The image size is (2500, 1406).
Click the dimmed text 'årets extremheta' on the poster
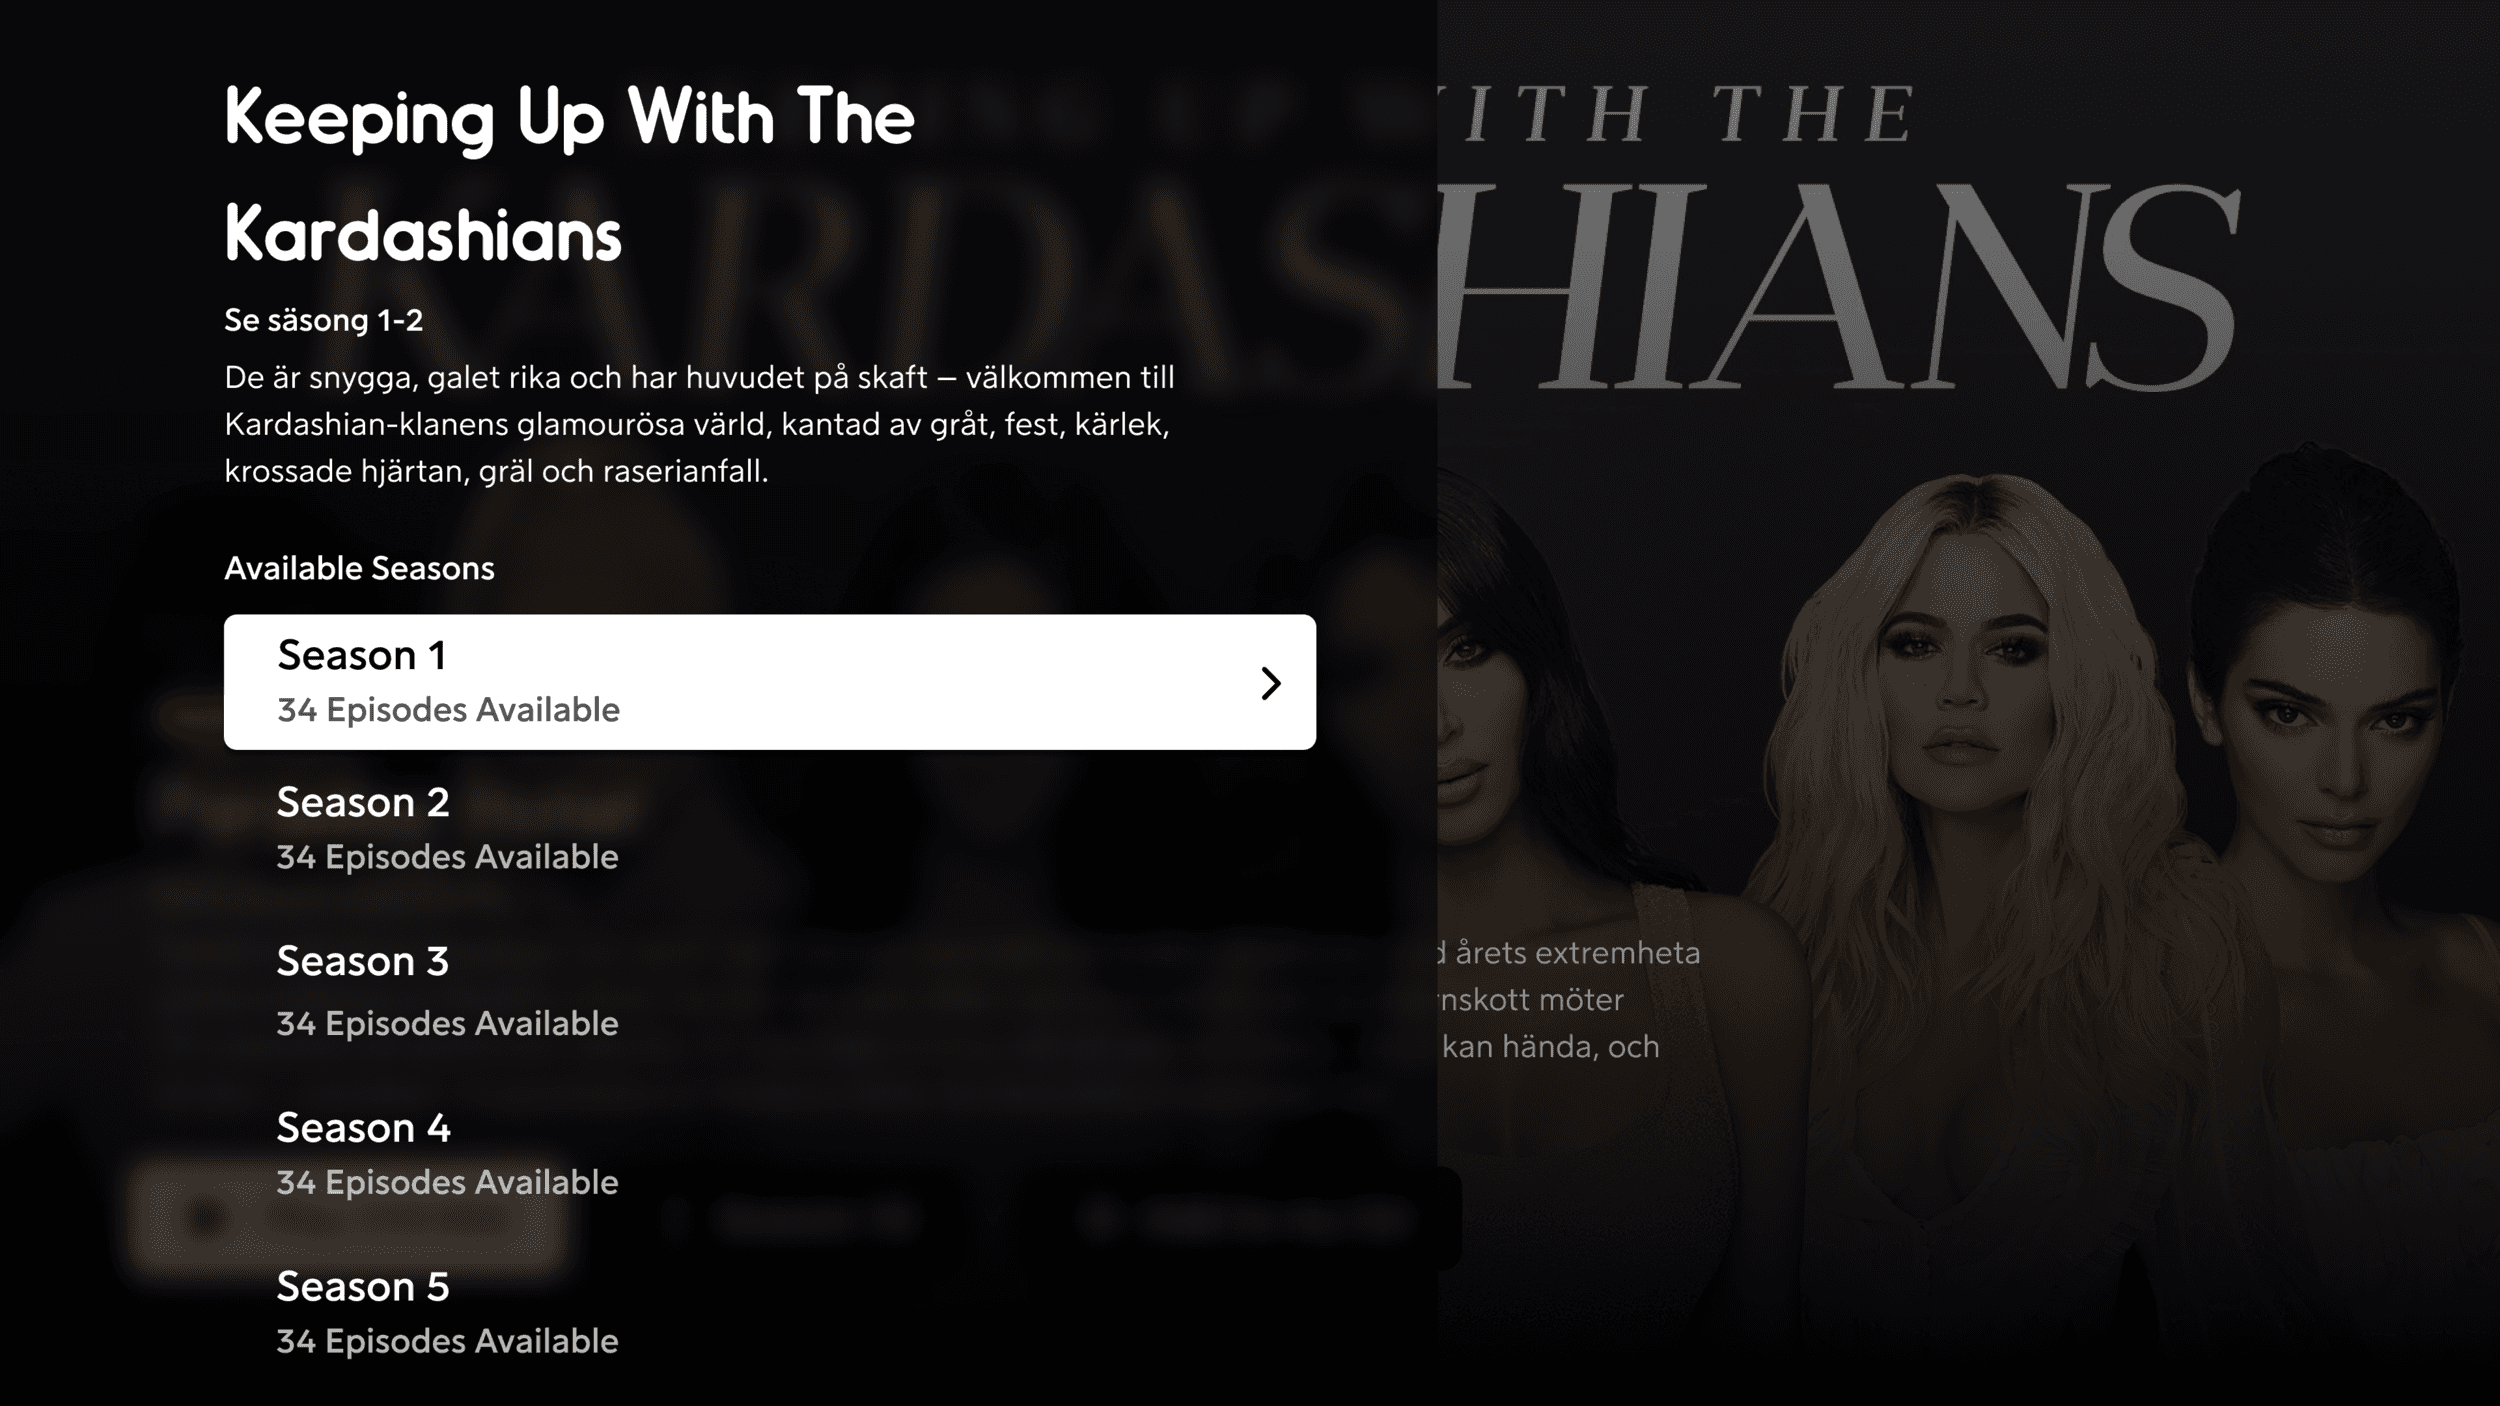pos(1570,953)
